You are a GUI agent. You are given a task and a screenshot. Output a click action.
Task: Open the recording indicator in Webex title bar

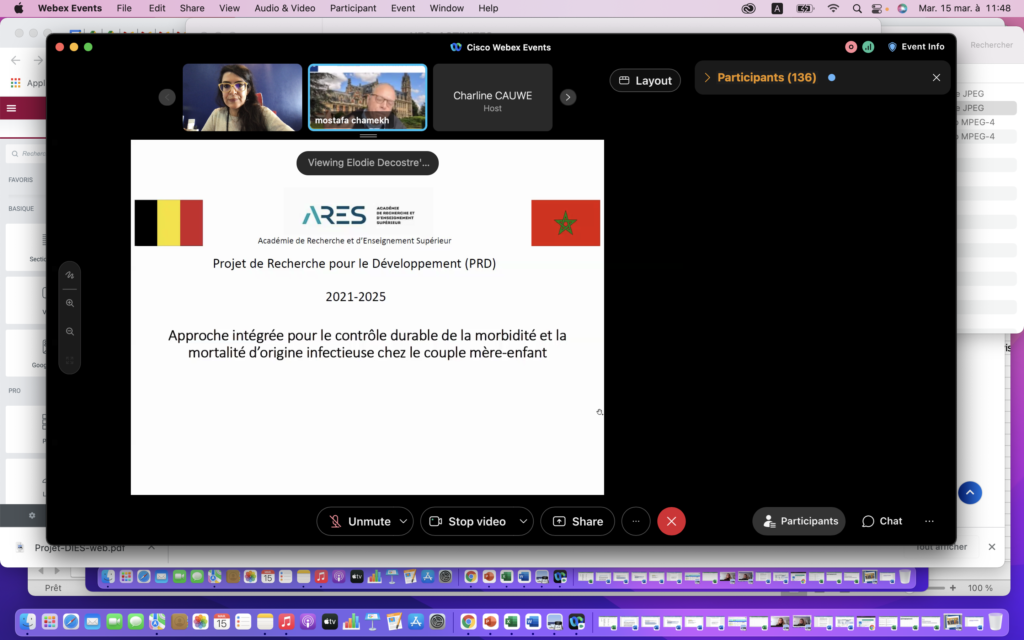850,47
